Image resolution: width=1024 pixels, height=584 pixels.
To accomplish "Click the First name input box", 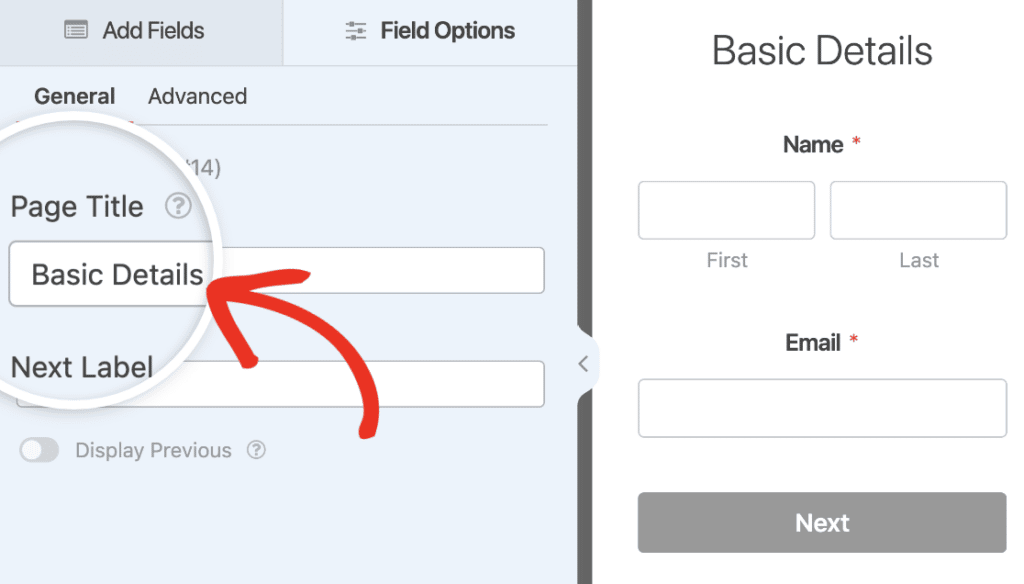I will [726, 210].
